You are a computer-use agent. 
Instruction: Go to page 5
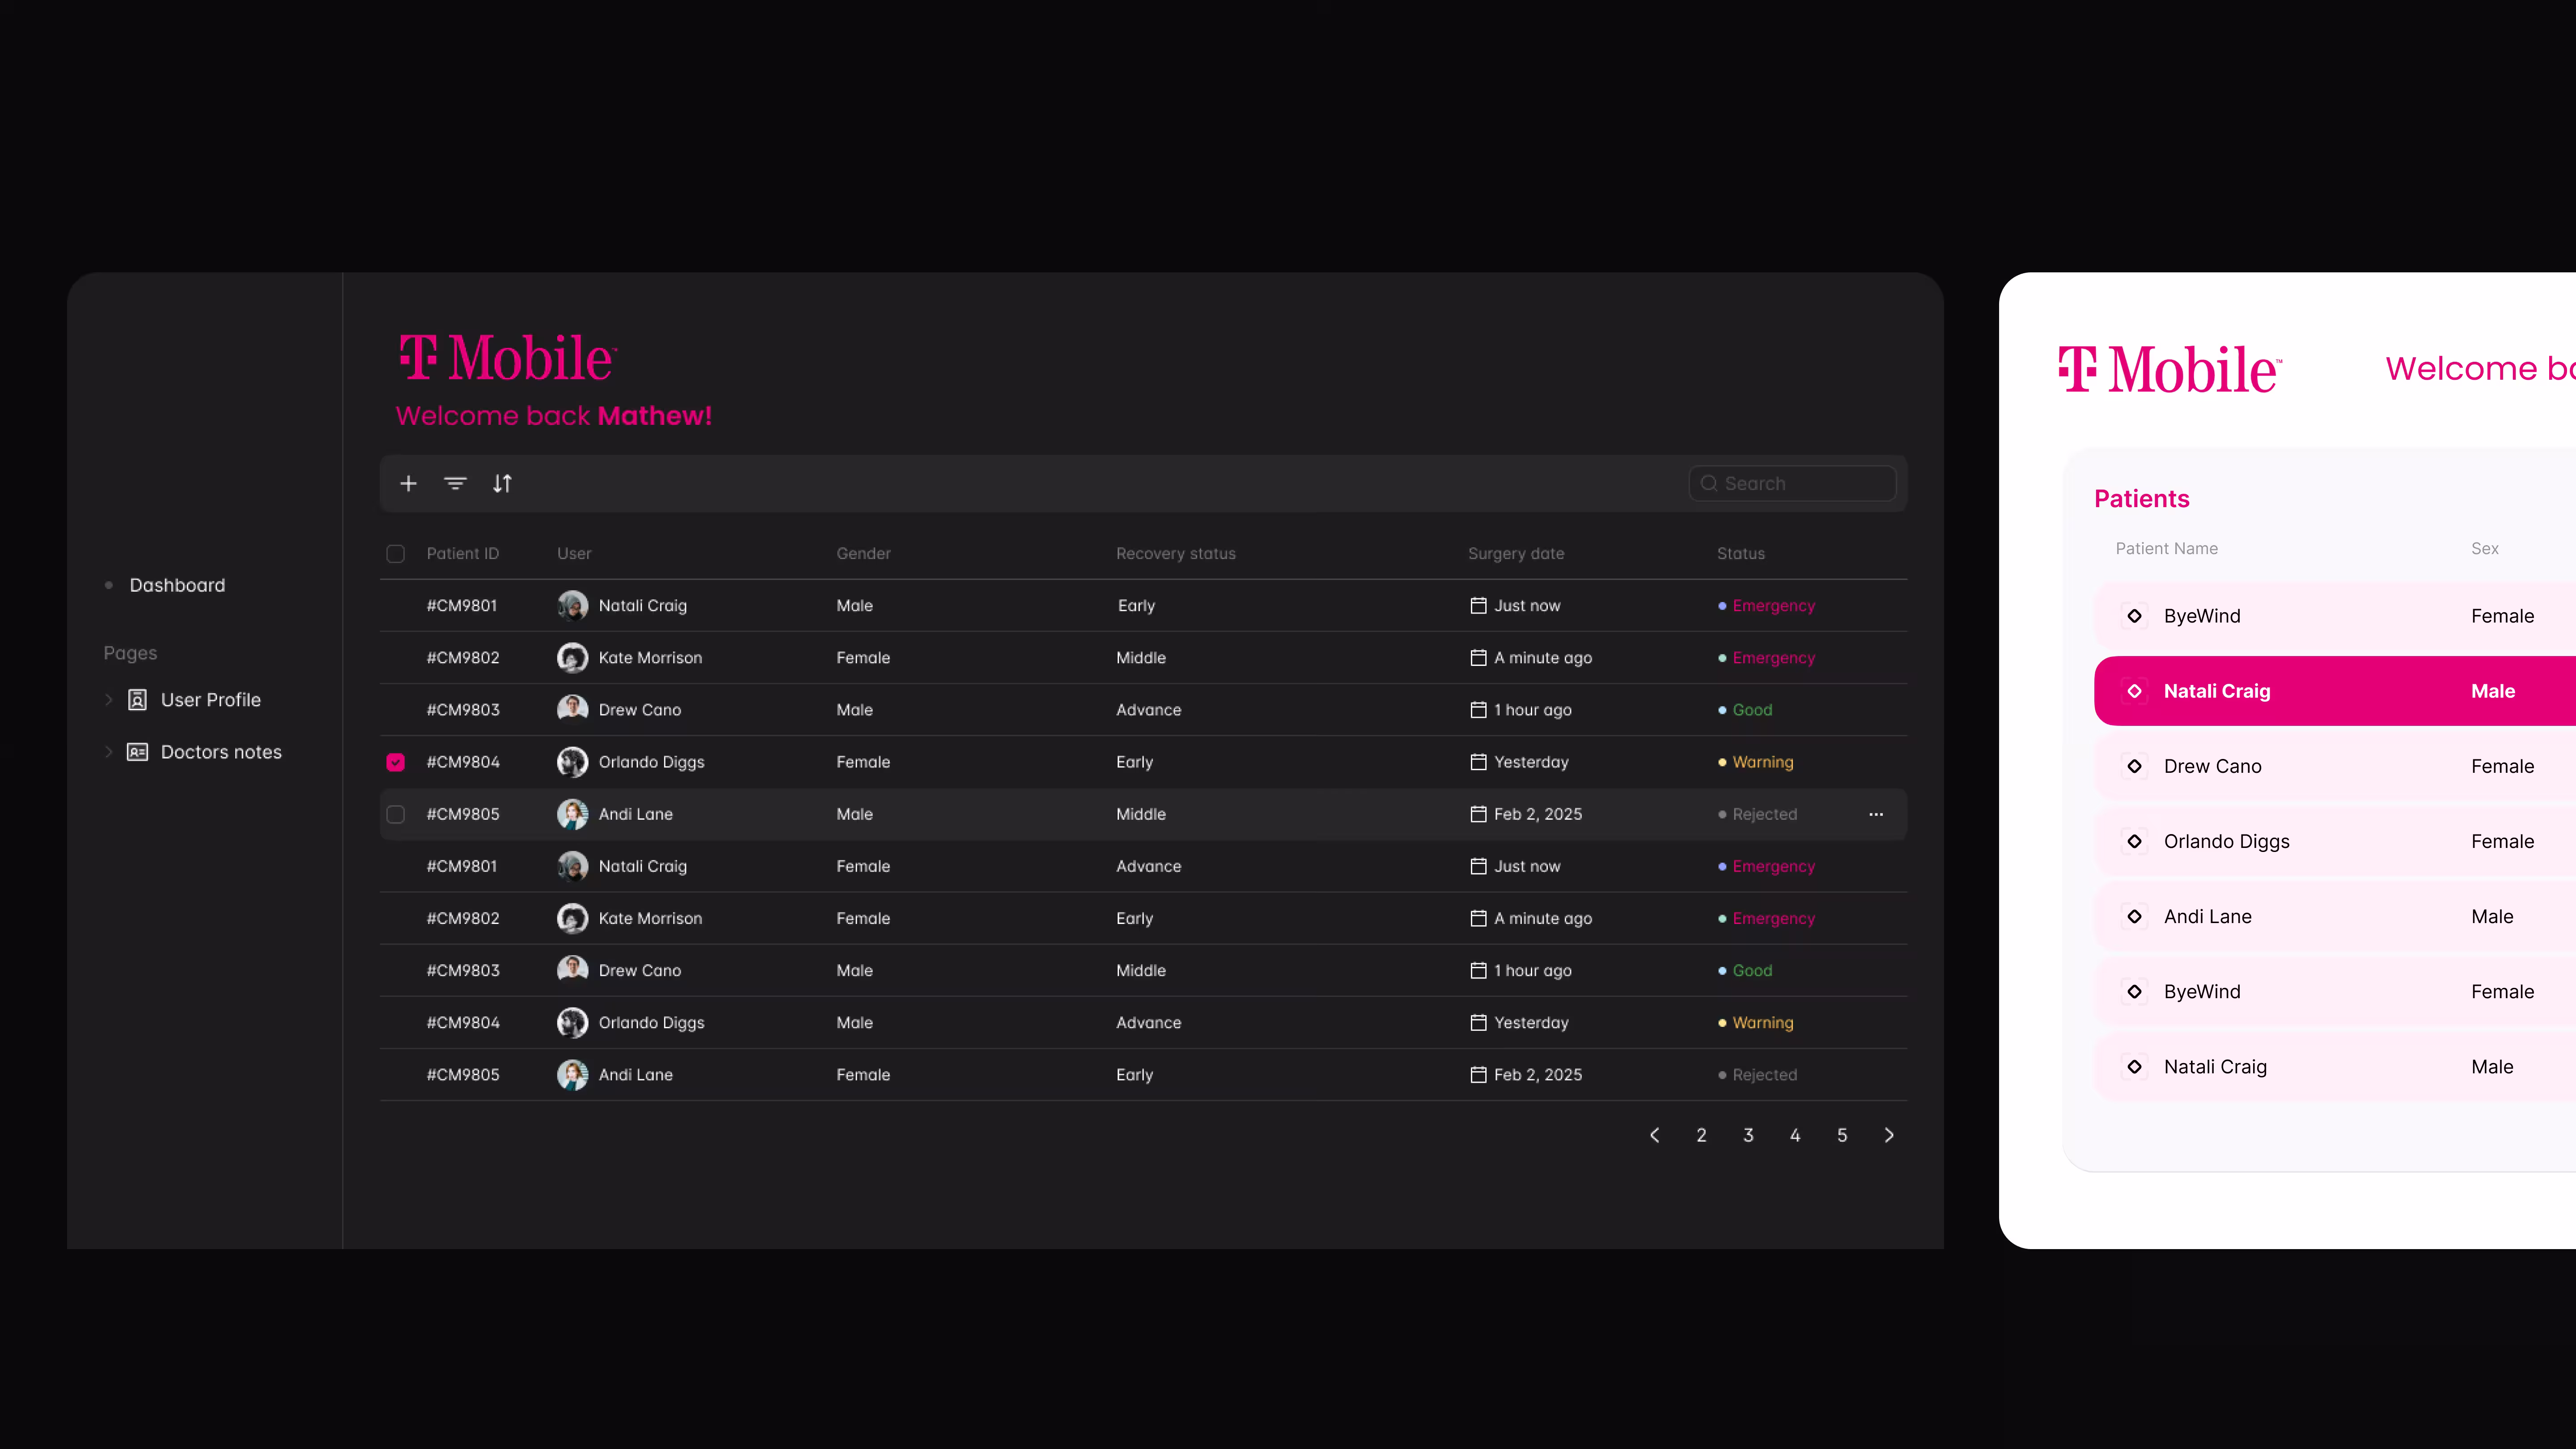point(1842,1135)
